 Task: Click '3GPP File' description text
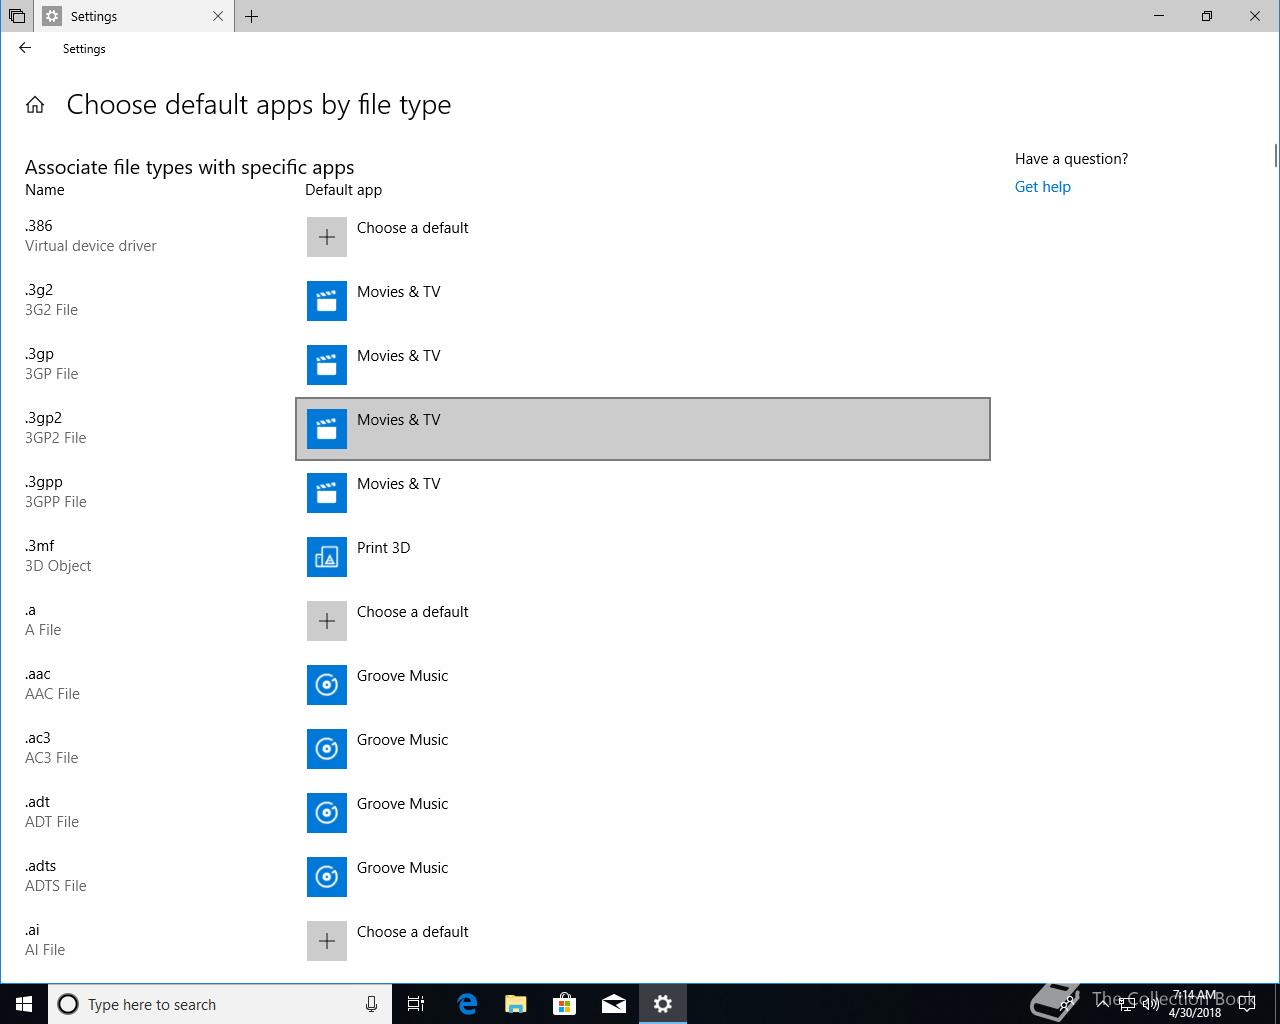(x=56, y=502)
